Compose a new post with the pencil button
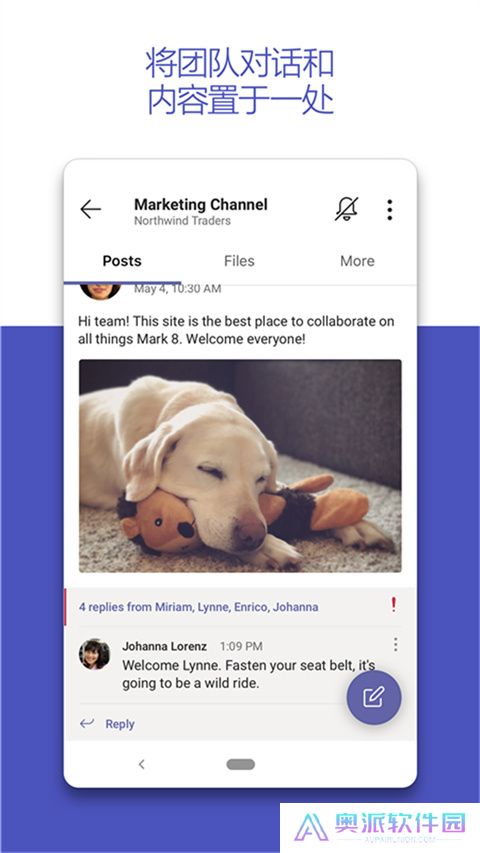The image size is (480, 853). pyautogui.click(x=374, y=697)
